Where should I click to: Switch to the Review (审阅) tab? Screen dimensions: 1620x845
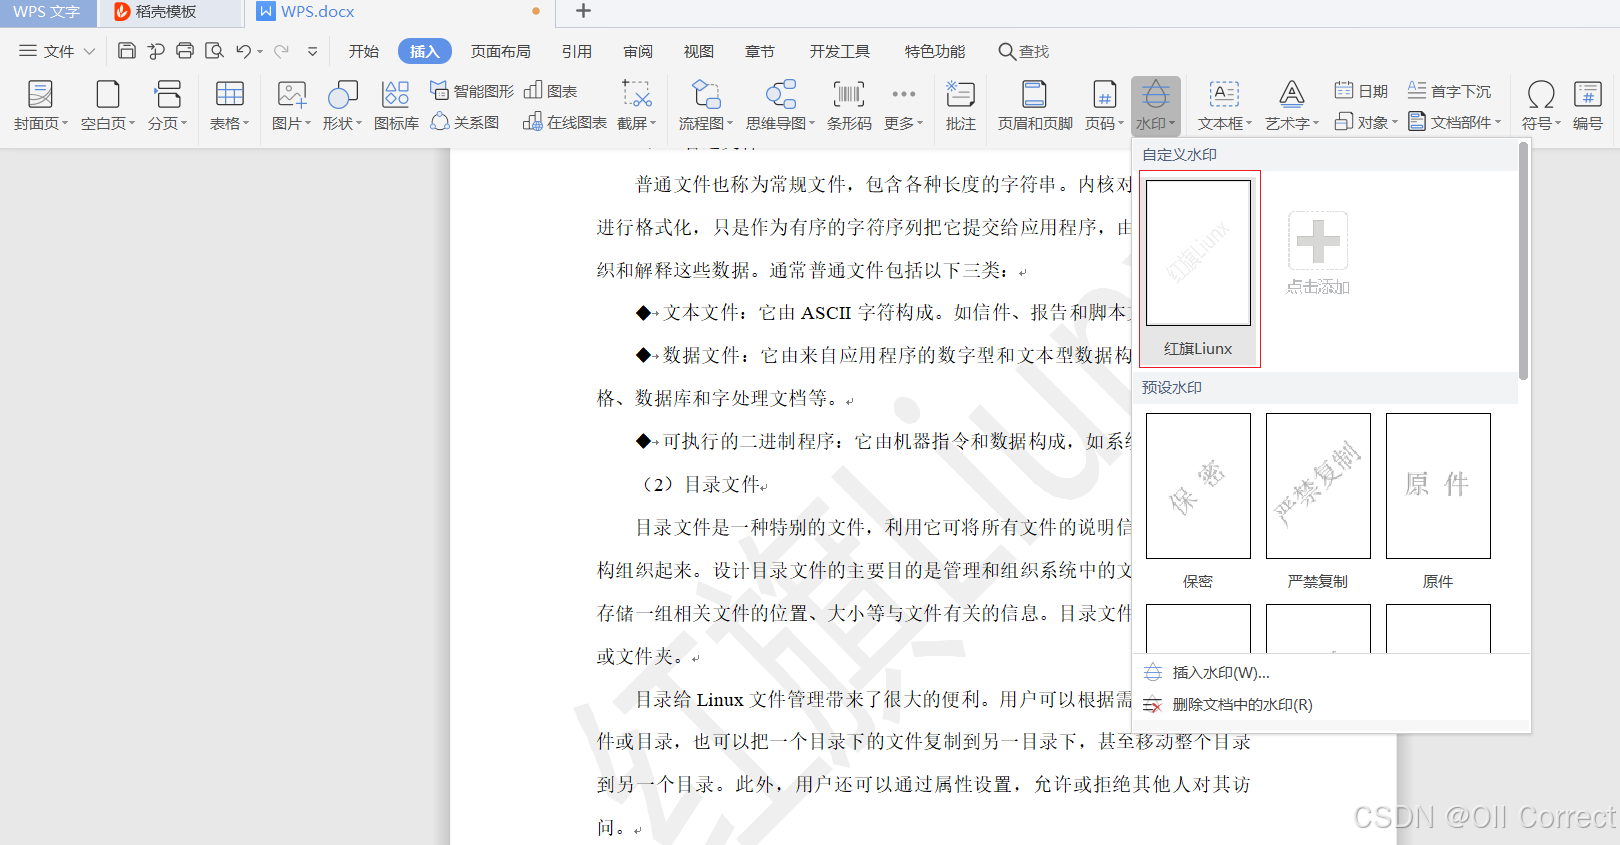pyautogui.click(x=638, y=51)
